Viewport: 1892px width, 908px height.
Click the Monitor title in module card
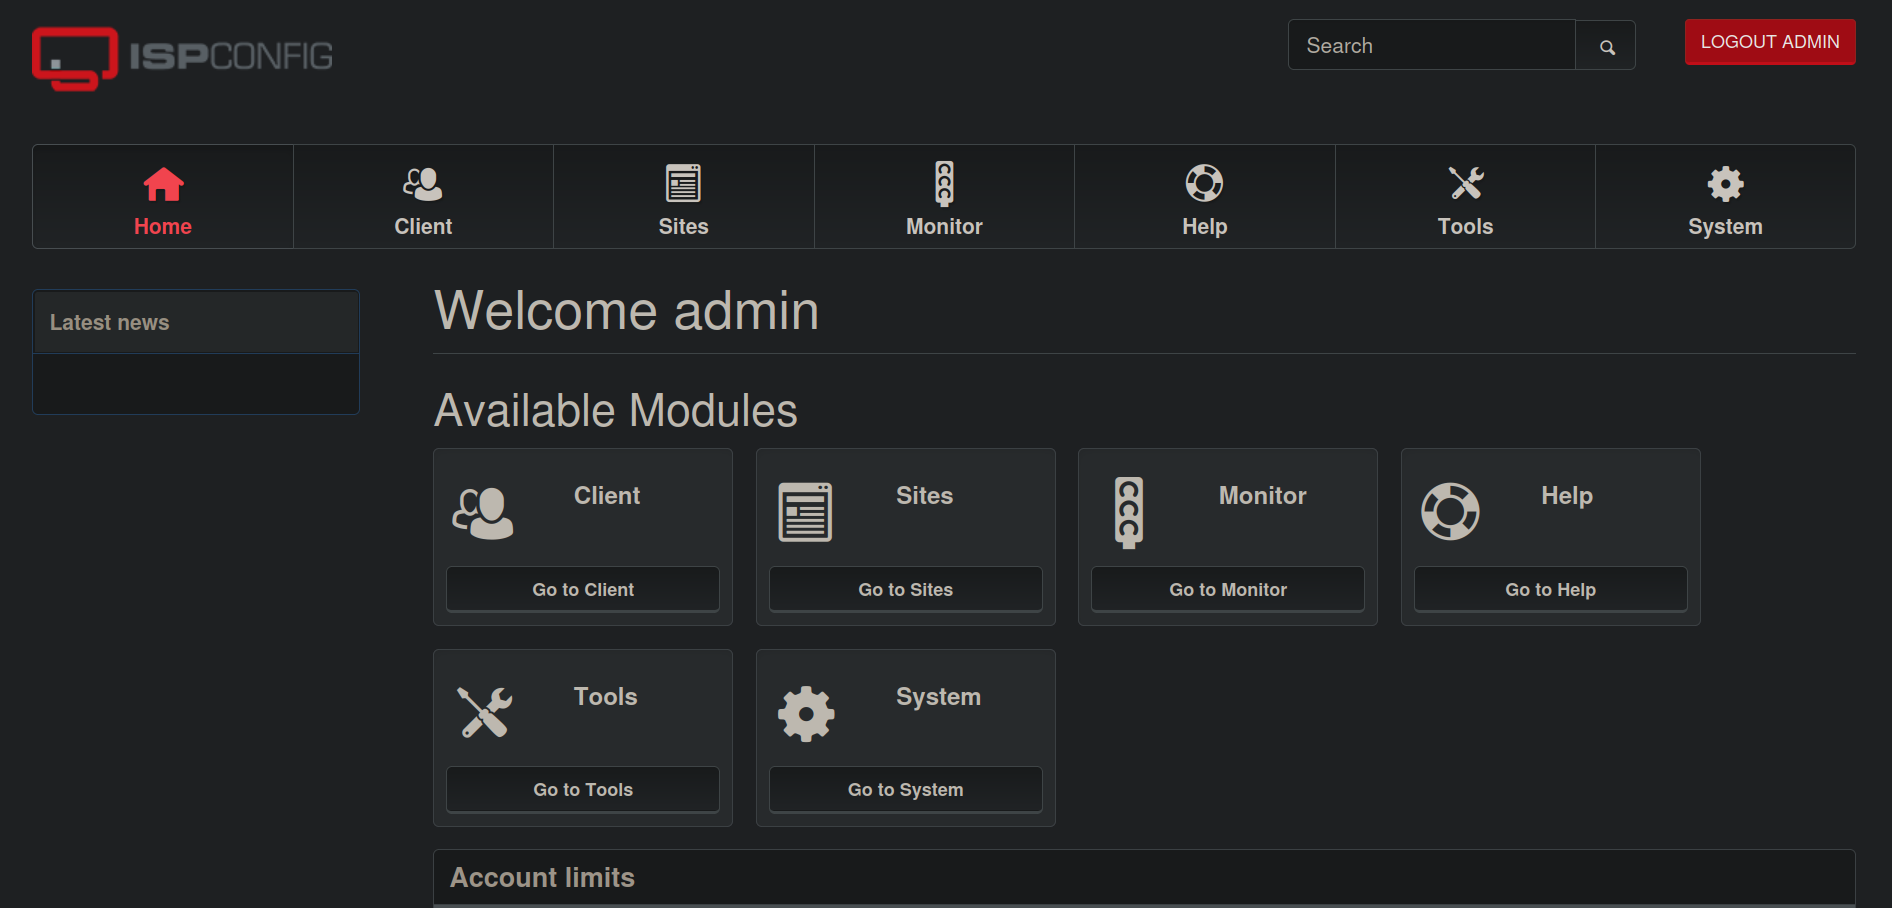[1263, 496]
